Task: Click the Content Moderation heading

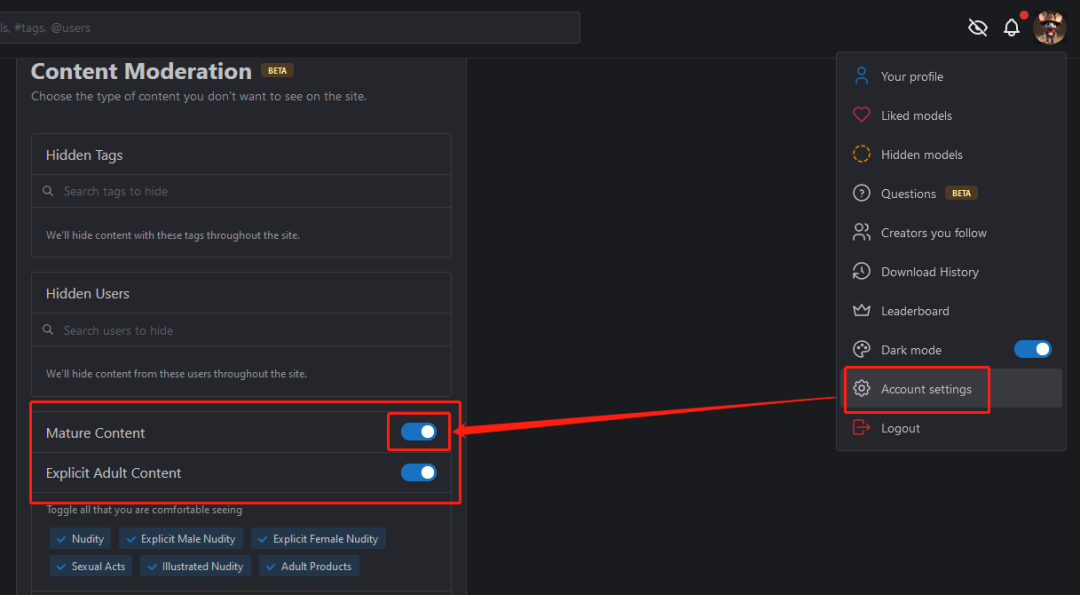Action: 141,71
